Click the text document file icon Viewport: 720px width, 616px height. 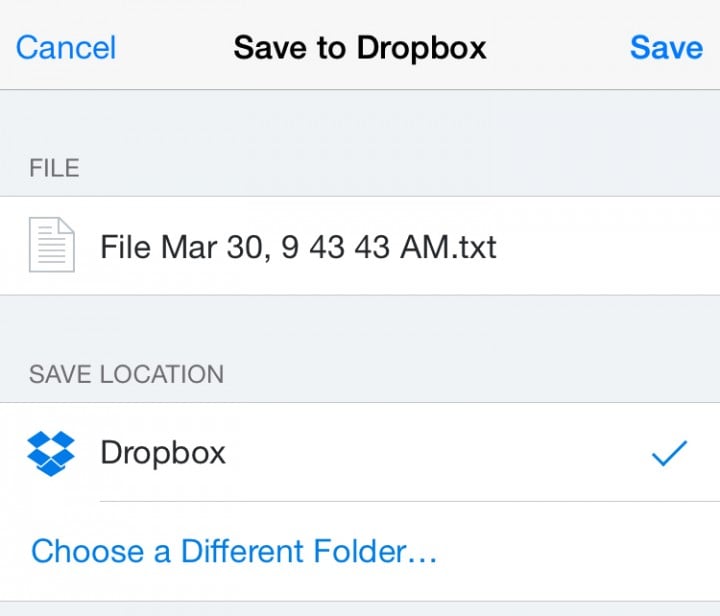(x=51, y=245)
